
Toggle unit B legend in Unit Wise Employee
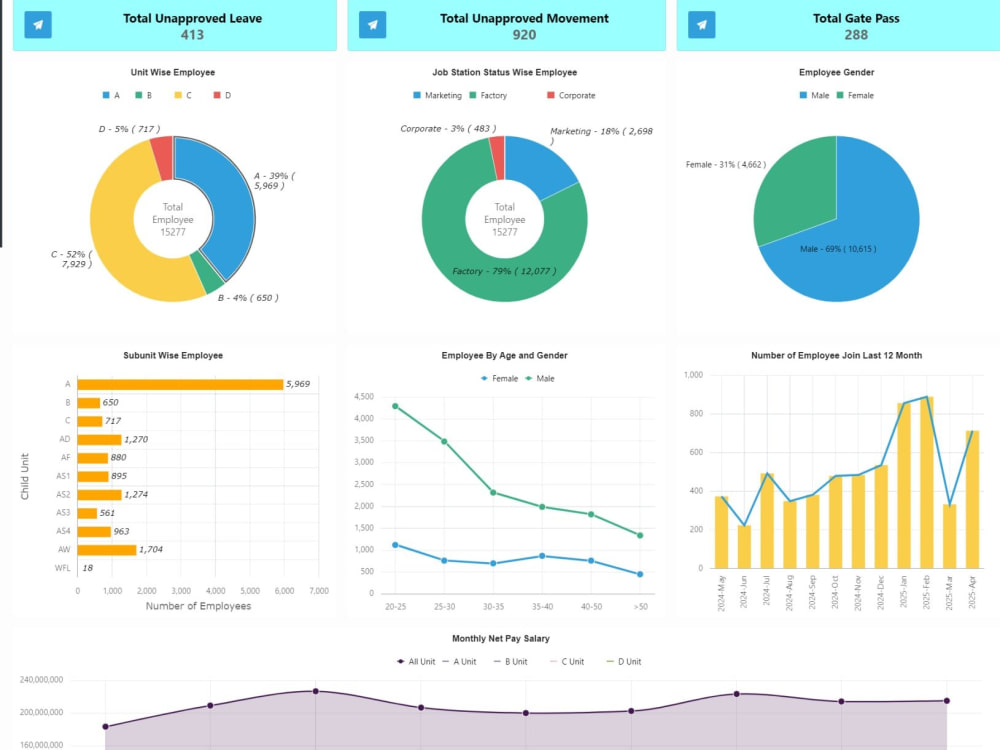143,95
